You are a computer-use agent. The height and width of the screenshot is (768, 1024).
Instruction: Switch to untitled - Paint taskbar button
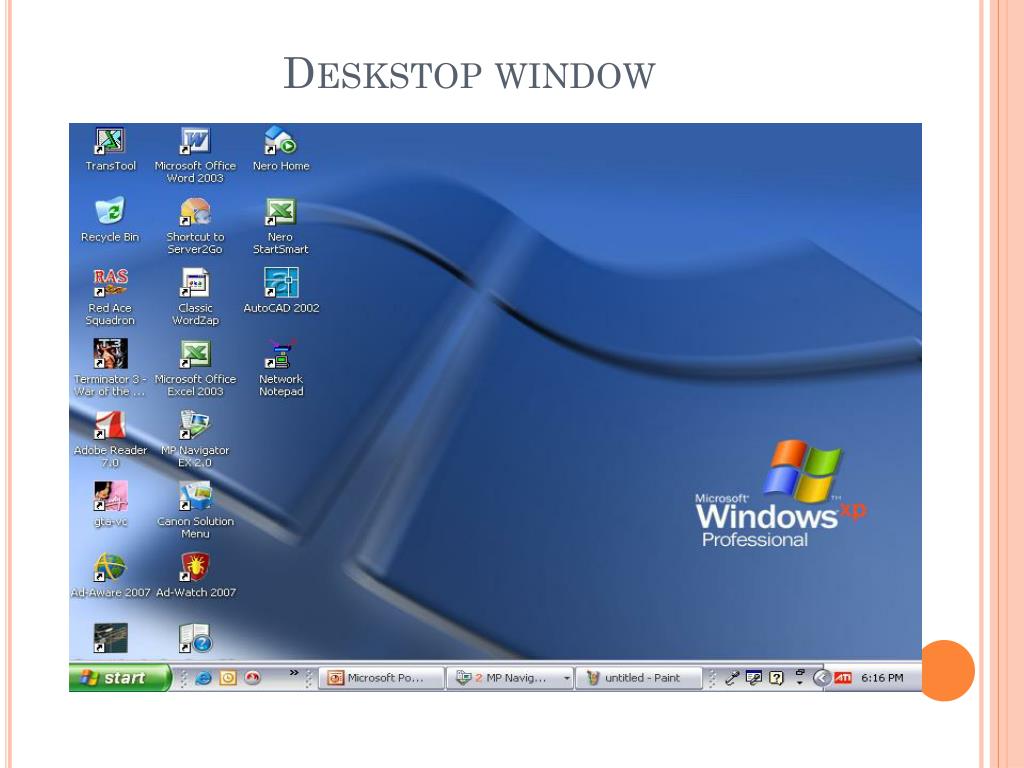[x=638, y=678]
